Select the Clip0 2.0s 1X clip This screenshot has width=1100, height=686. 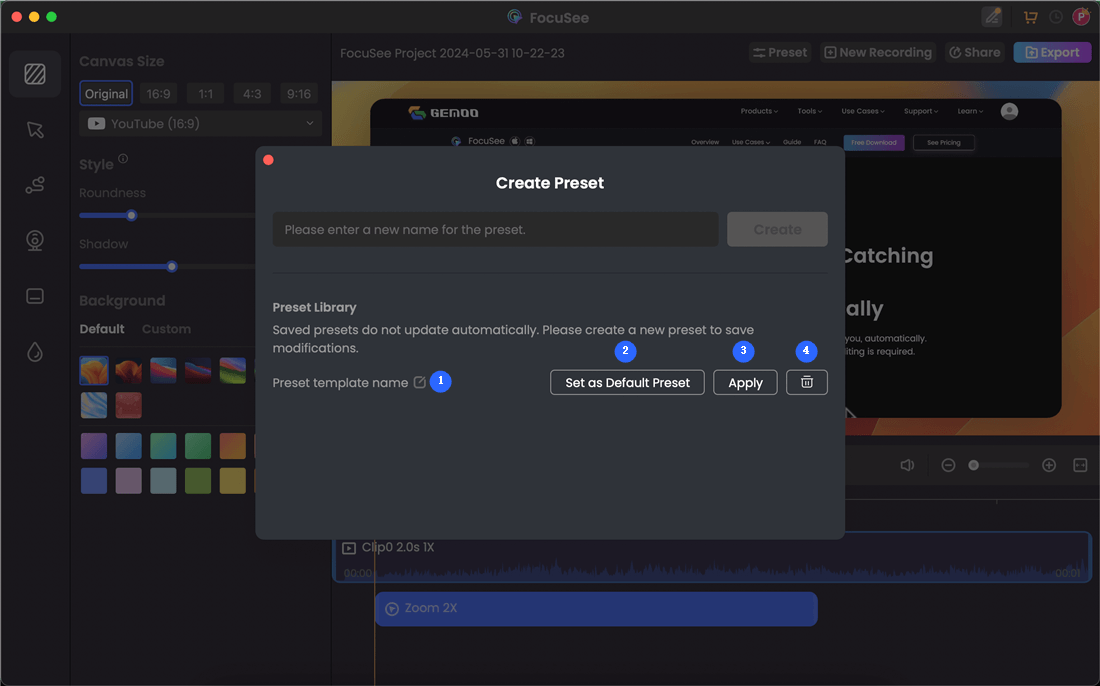(x=712, y=558)
